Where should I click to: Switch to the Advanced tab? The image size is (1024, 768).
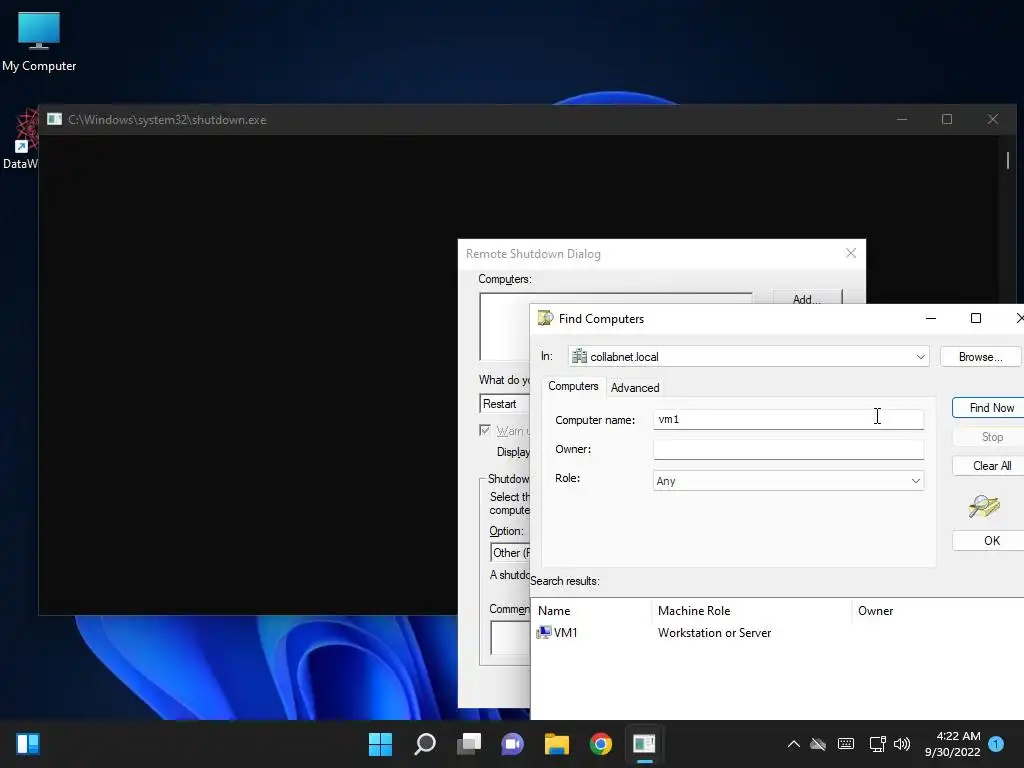coord(635,387)
